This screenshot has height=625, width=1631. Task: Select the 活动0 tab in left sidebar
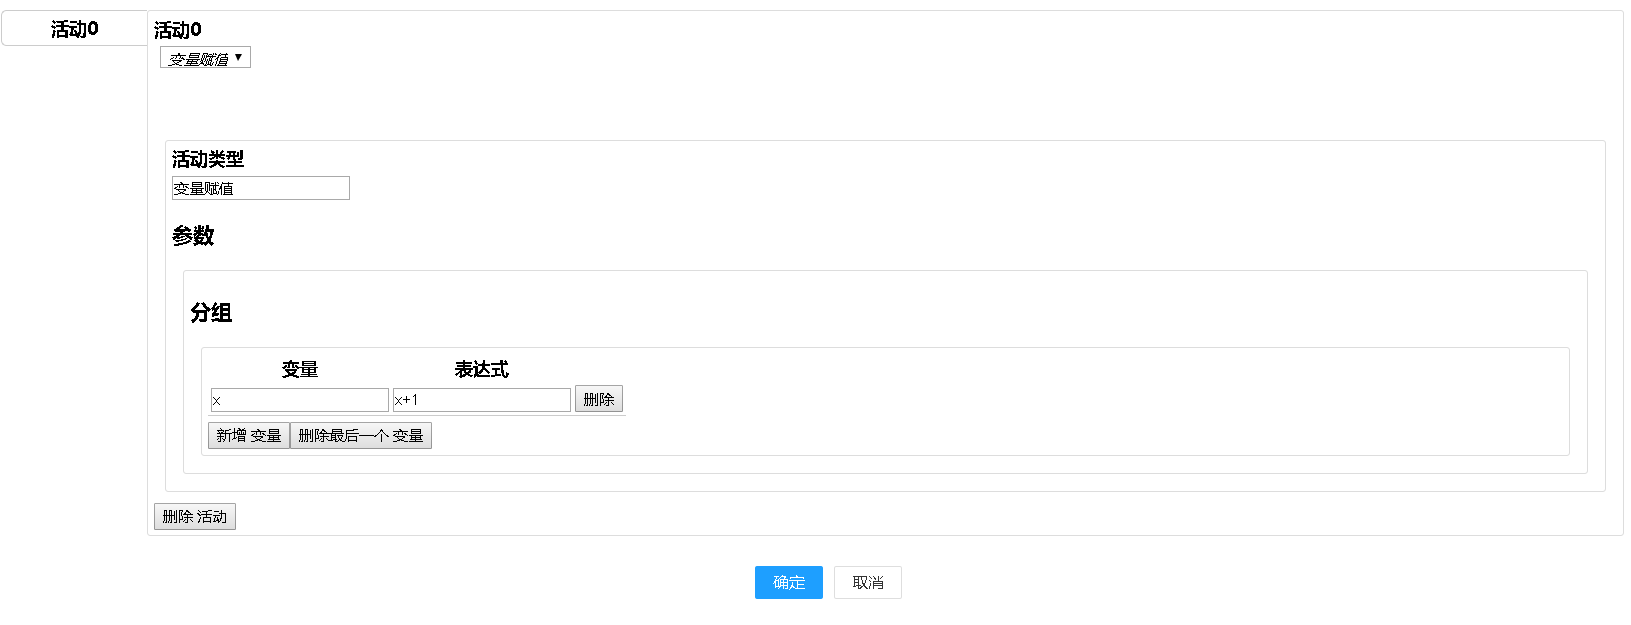click(x=75, y=29)
